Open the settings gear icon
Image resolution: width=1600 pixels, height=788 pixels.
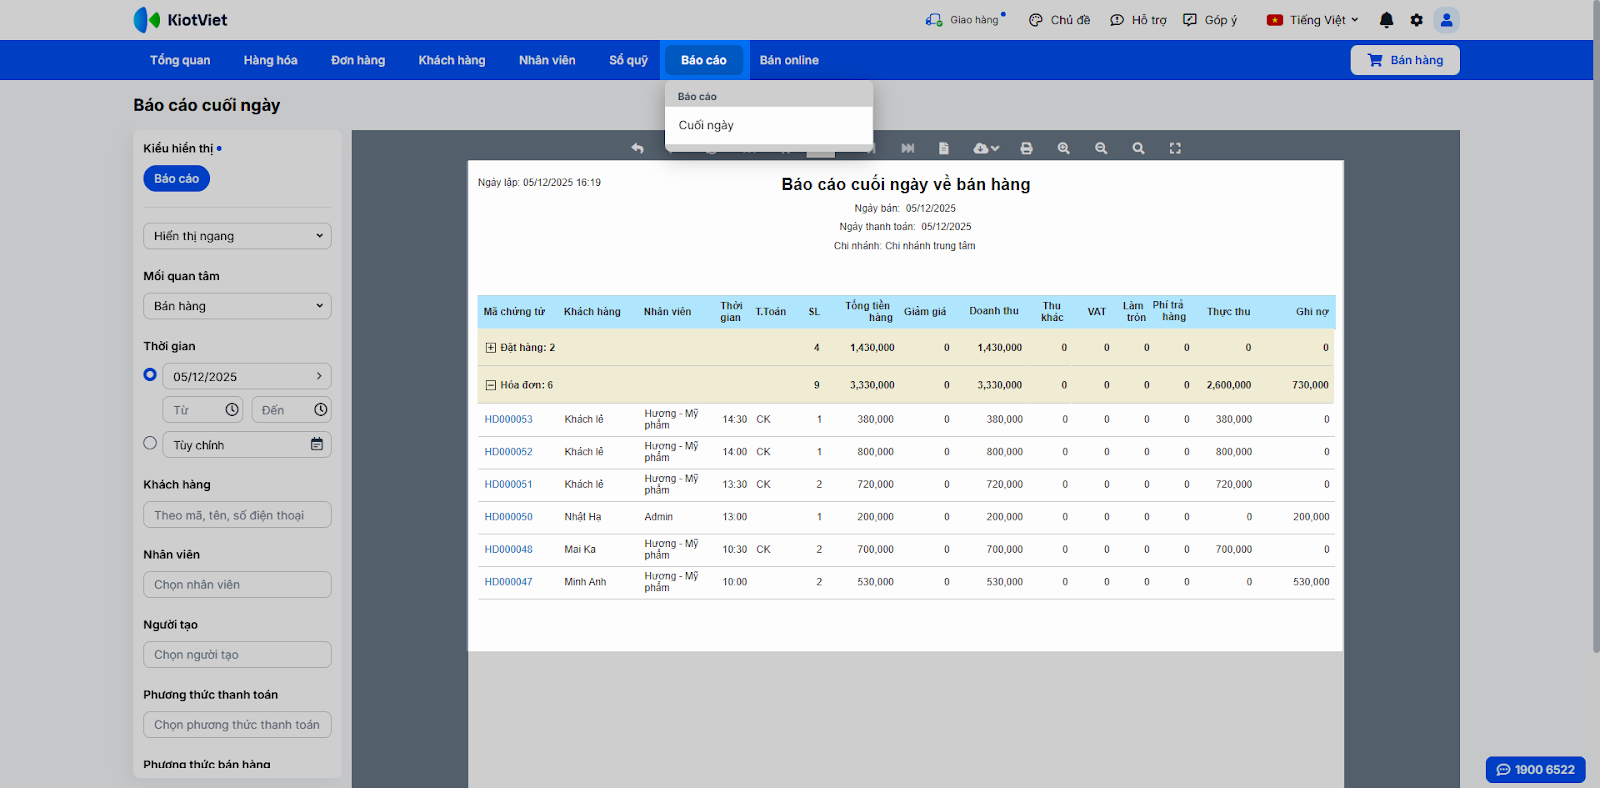(1416, 20)
